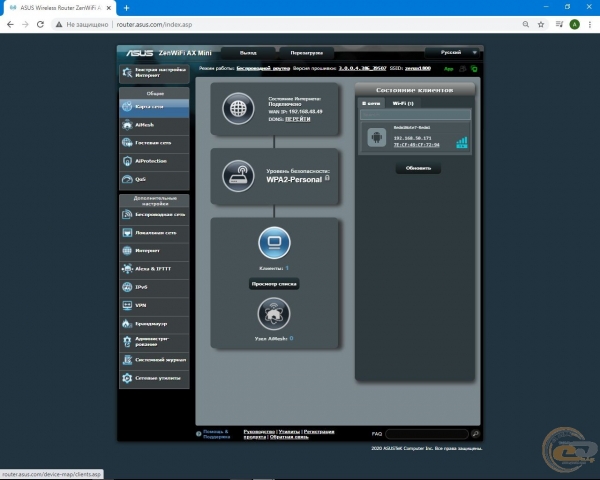Open Network Tools (Сетевые утилиты)
600x480 pixels.
(x=154, y=379)
